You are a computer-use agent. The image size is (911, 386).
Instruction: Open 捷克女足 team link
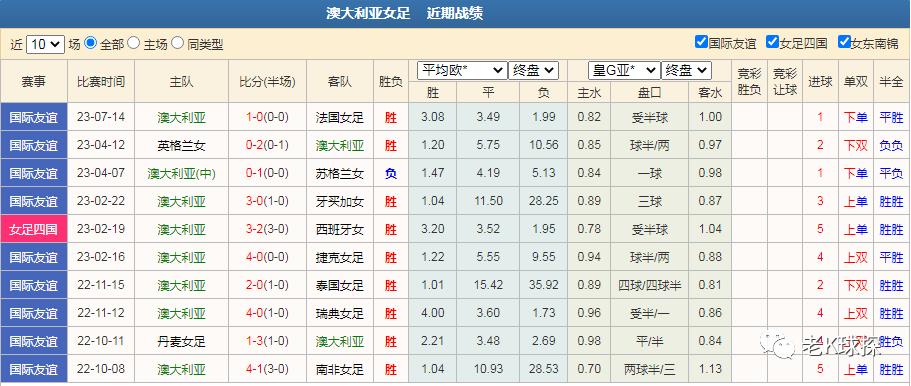340,257
